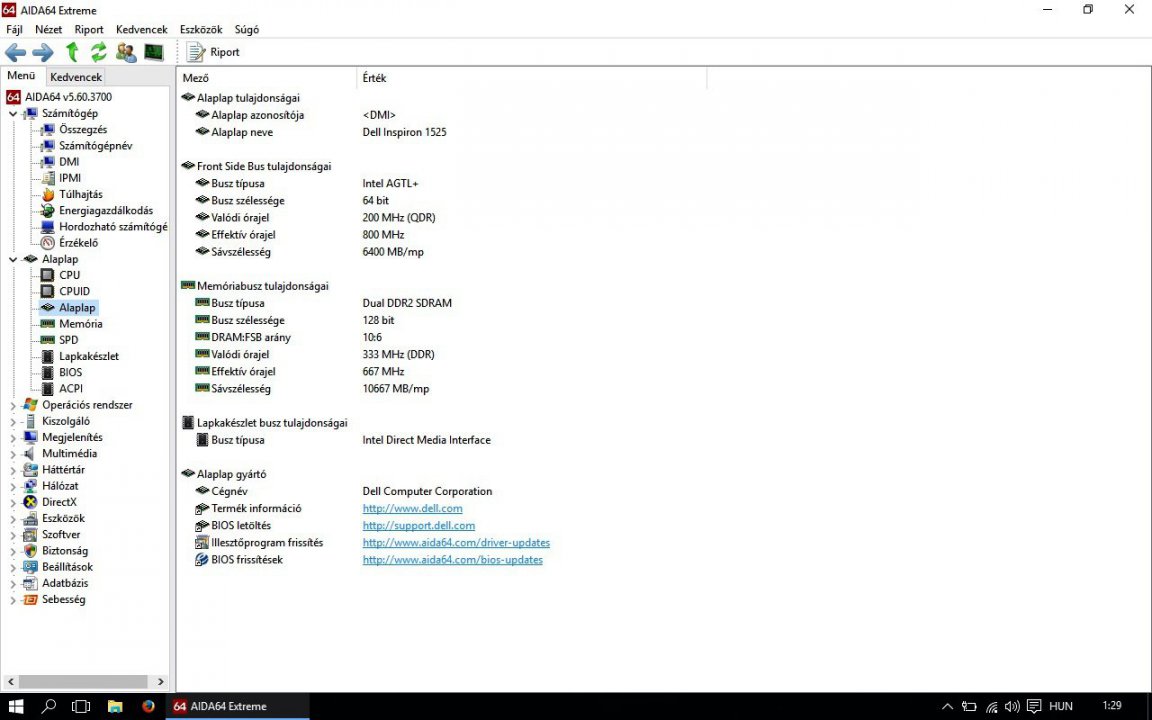Go up one level with green arrow
The image size is (1152, 720).
click(72, 52)
